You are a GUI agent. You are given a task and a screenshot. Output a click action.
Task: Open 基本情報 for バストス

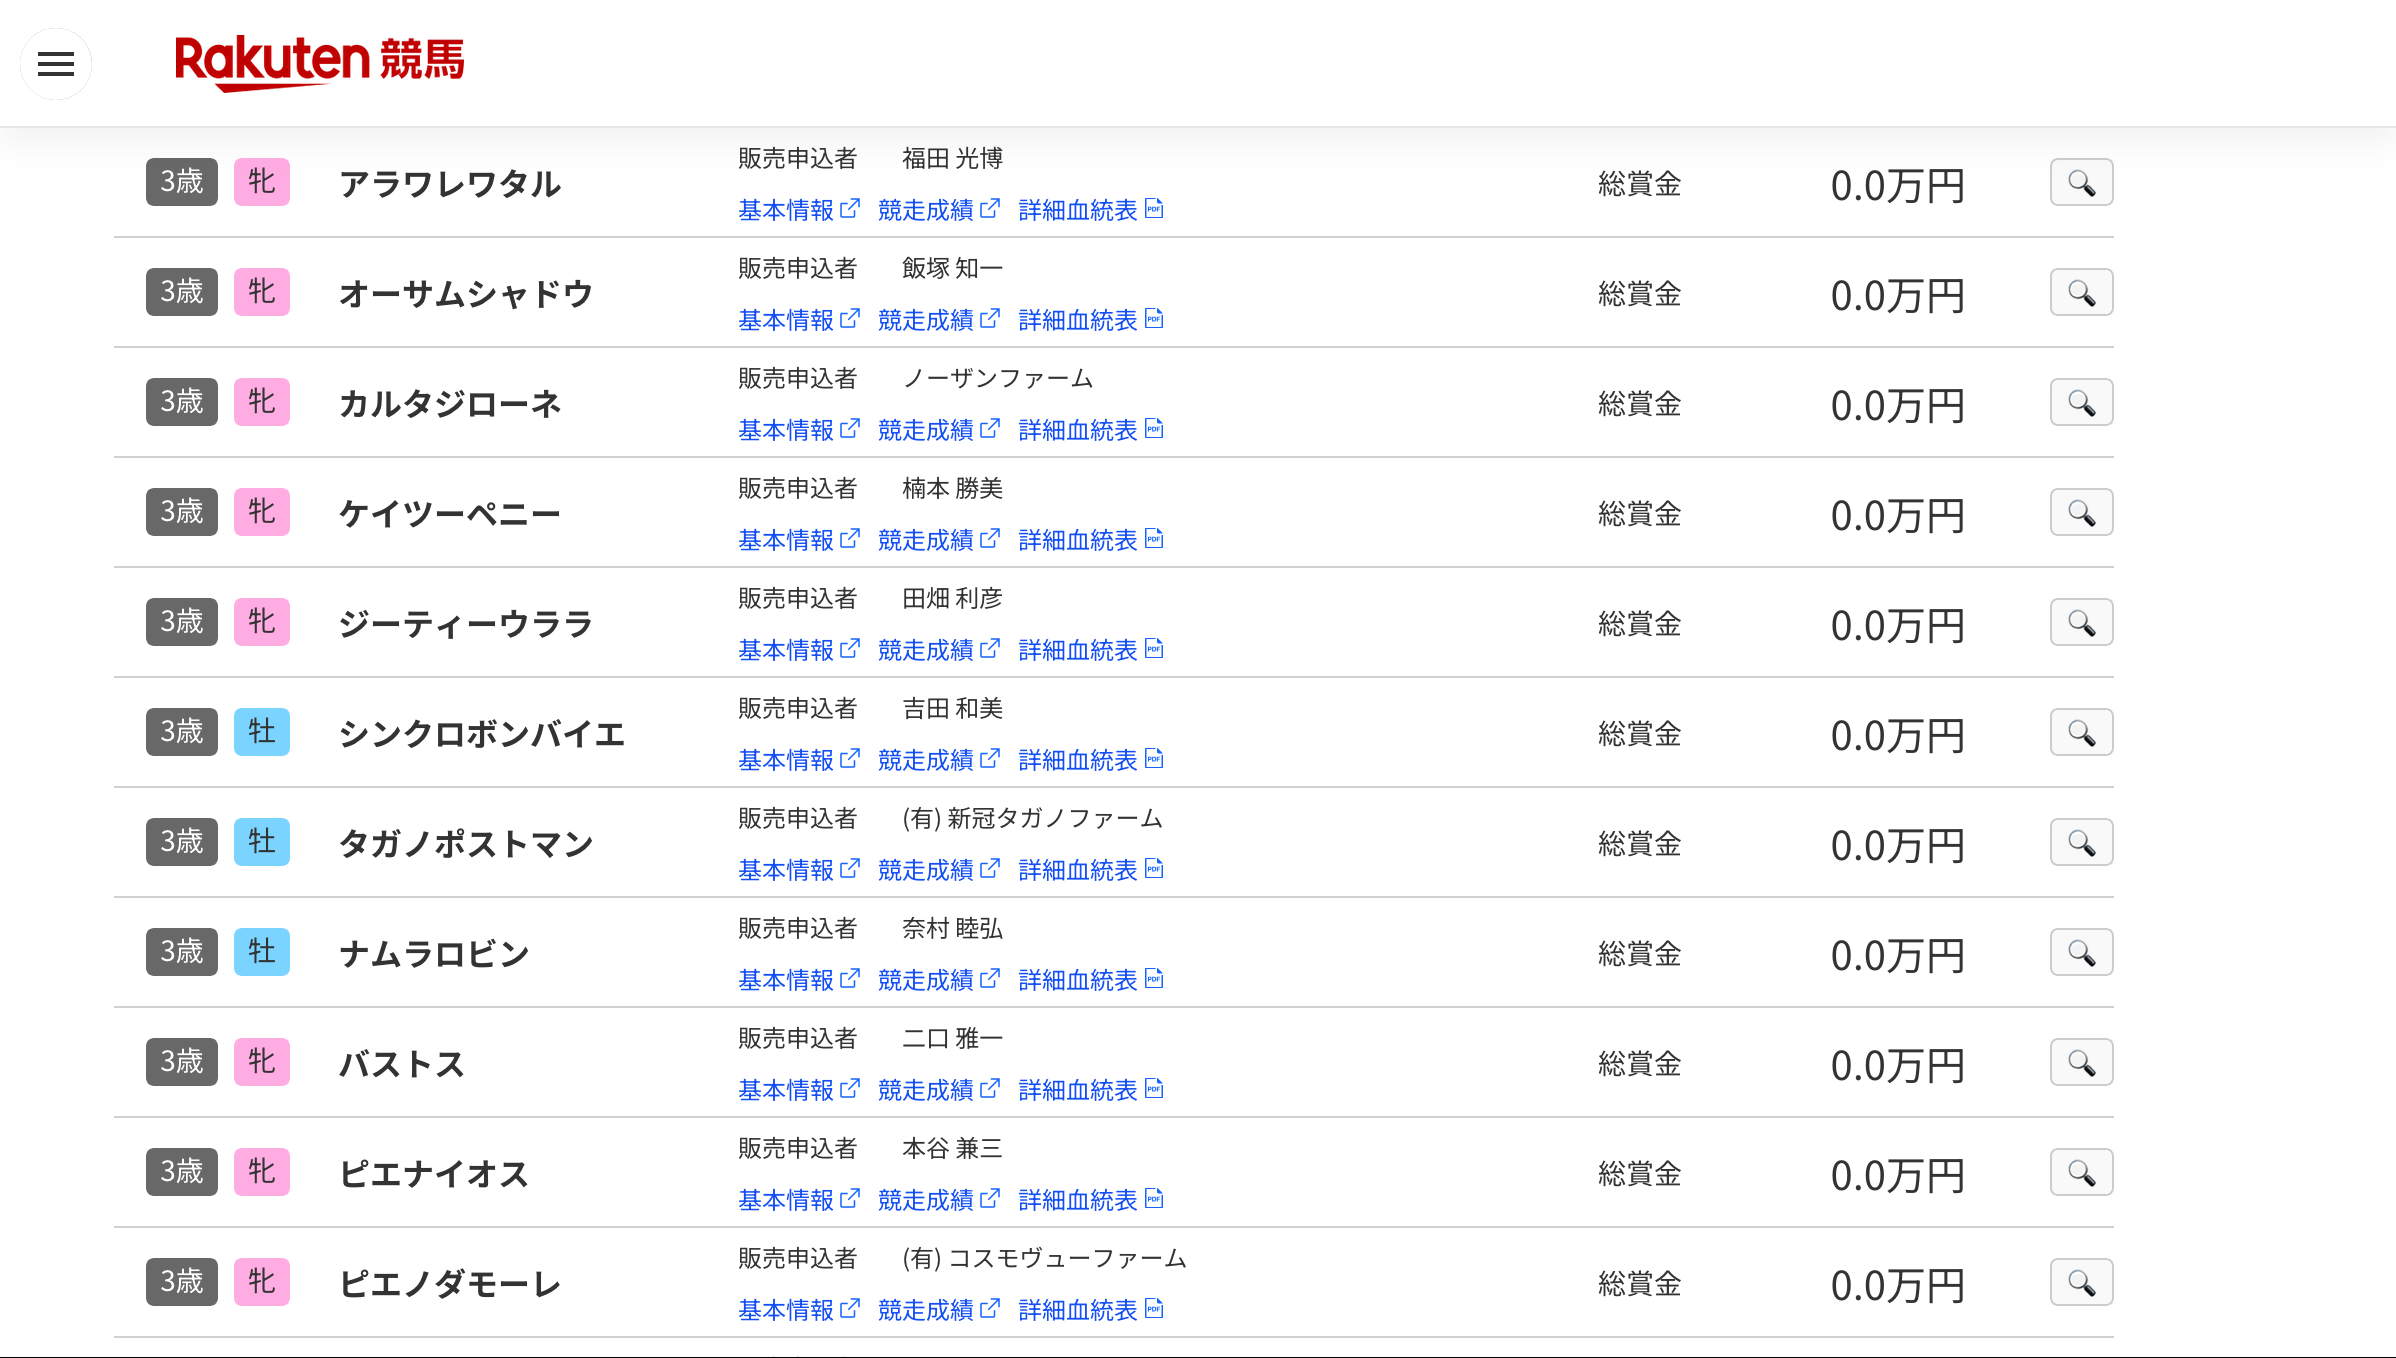pos(799,1090)
